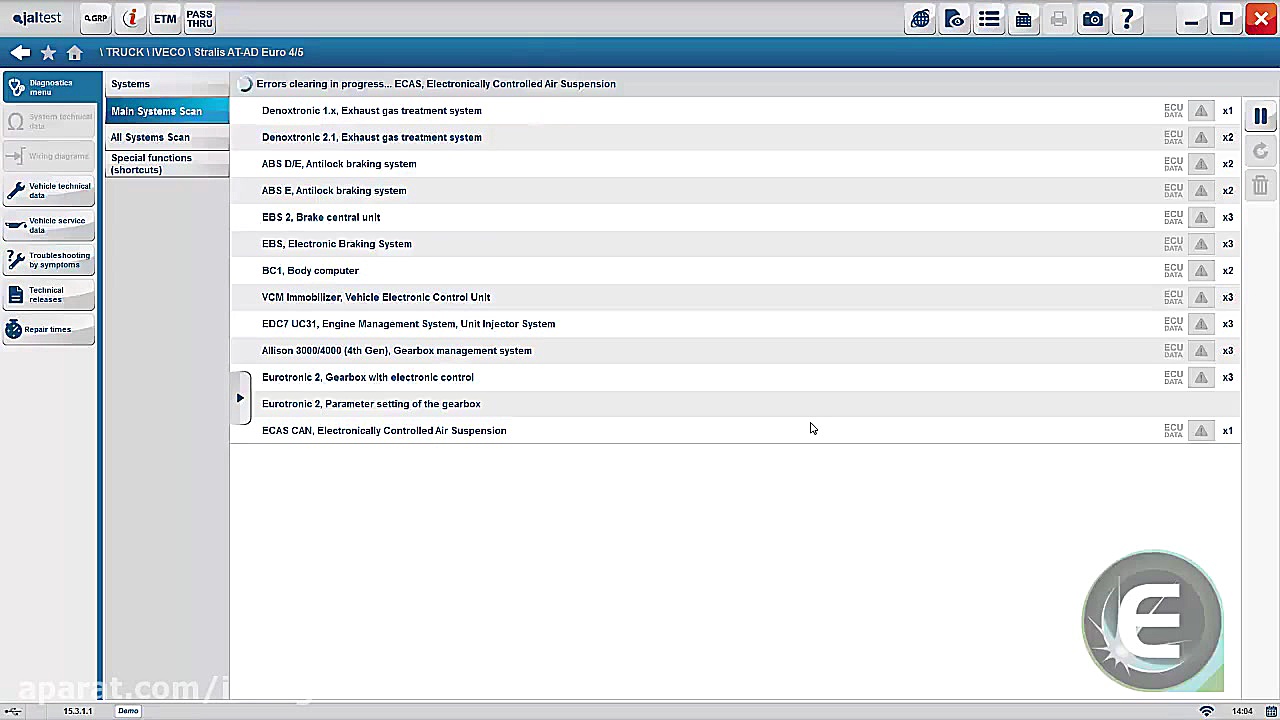Open Wiring diagrams
This screenshot has width=1280, height=720.
(x=49, y=156)
